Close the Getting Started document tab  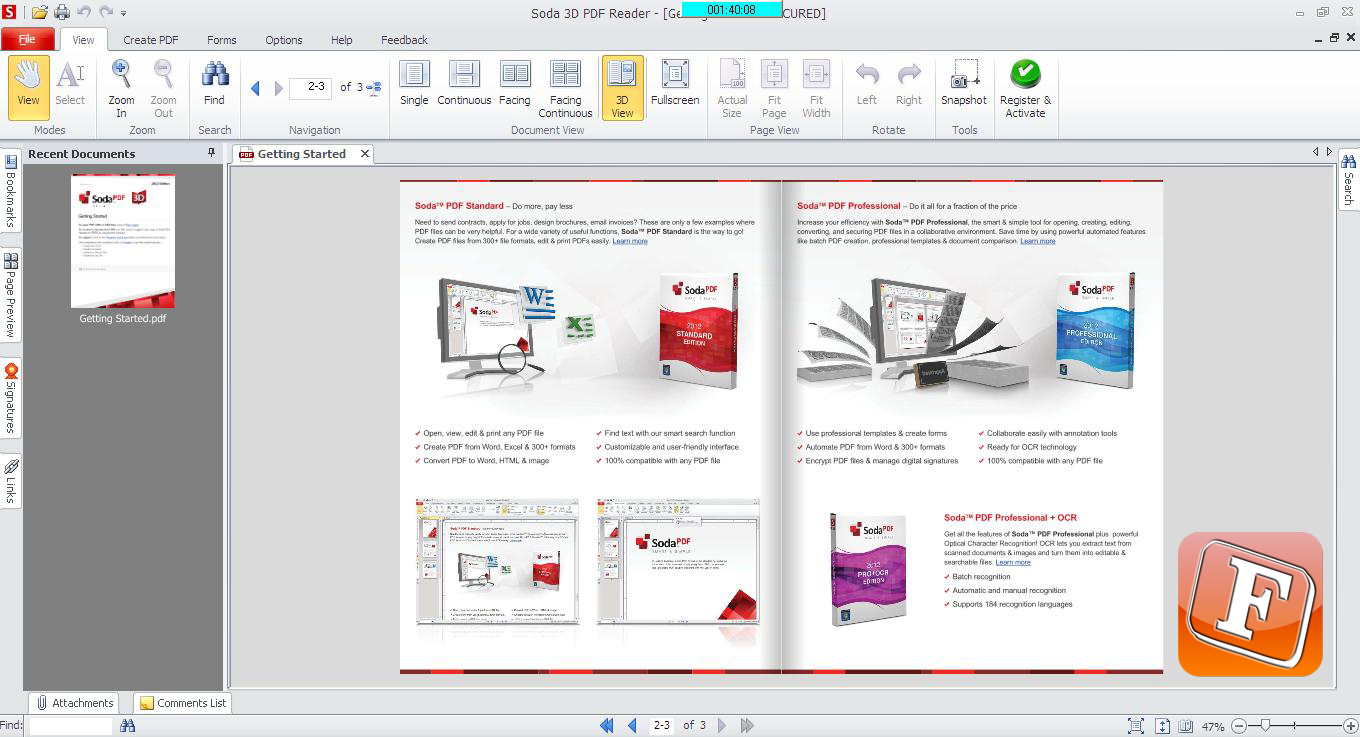click(x=365, y=154)
